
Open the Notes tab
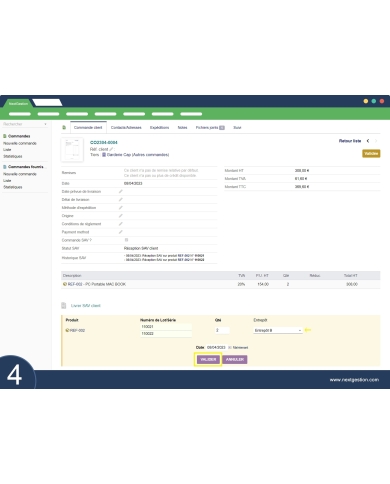click(182, 127)
